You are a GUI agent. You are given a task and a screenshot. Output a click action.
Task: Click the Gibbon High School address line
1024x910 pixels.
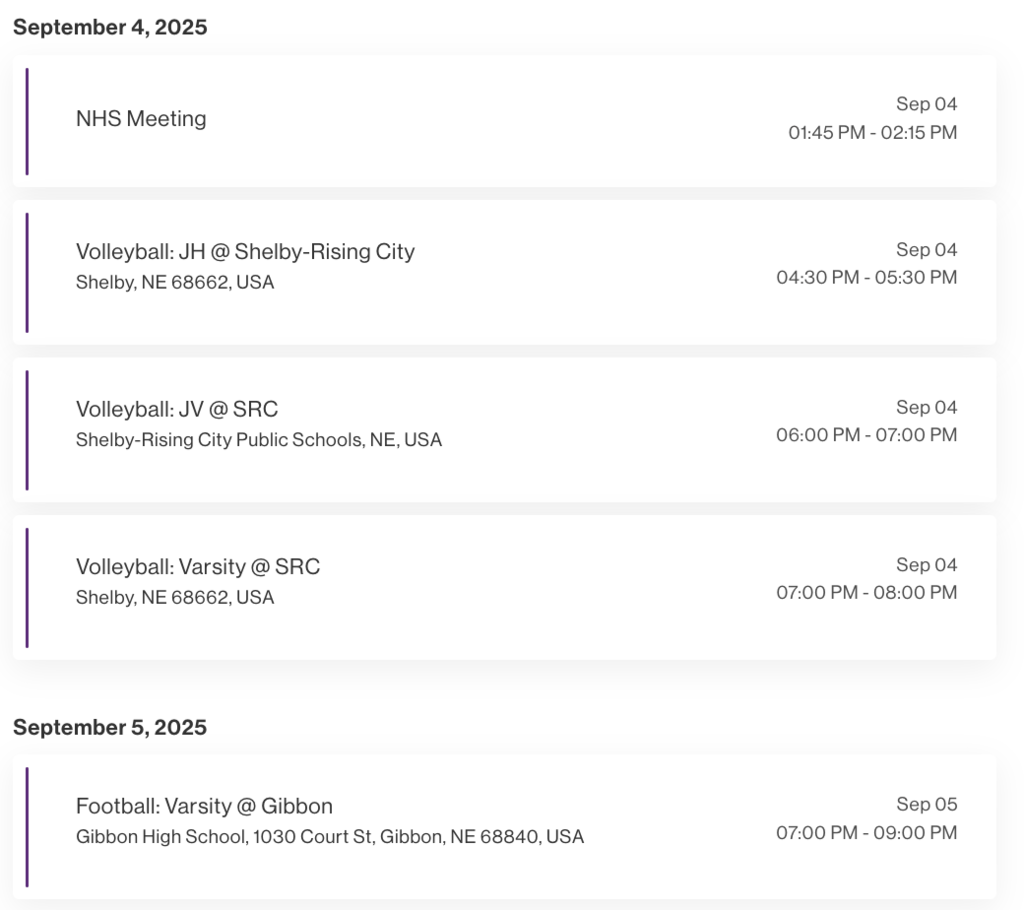pos(330,837)
